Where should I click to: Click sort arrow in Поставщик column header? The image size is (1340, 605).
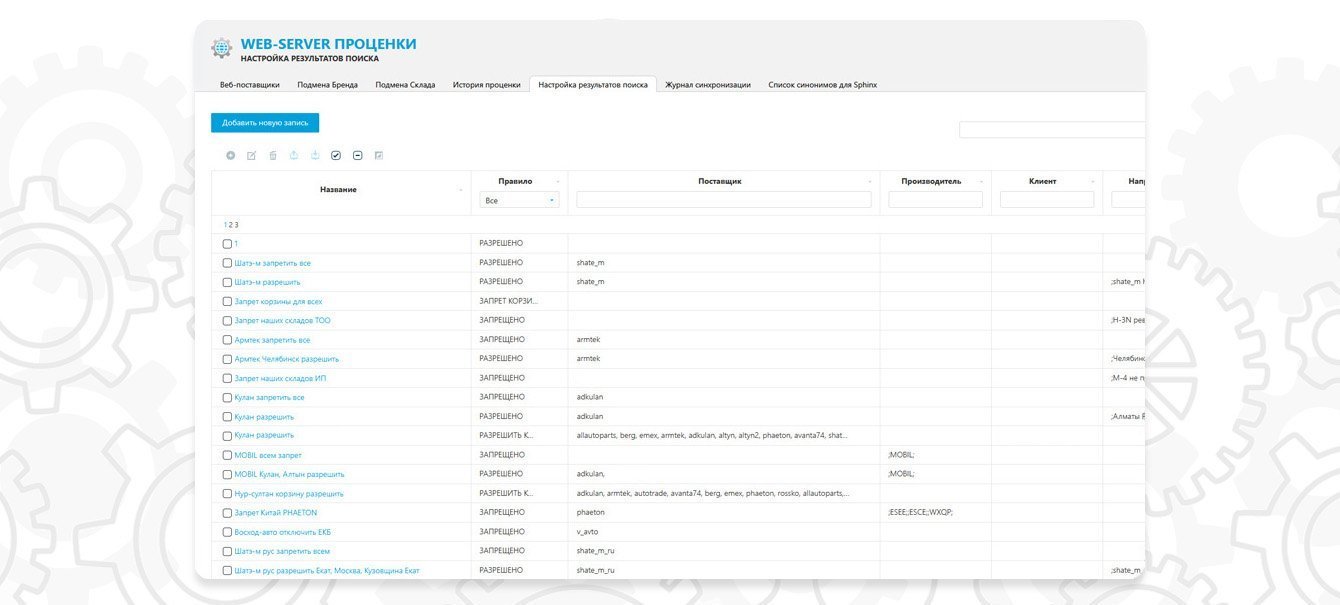click(x=868, y=182)
